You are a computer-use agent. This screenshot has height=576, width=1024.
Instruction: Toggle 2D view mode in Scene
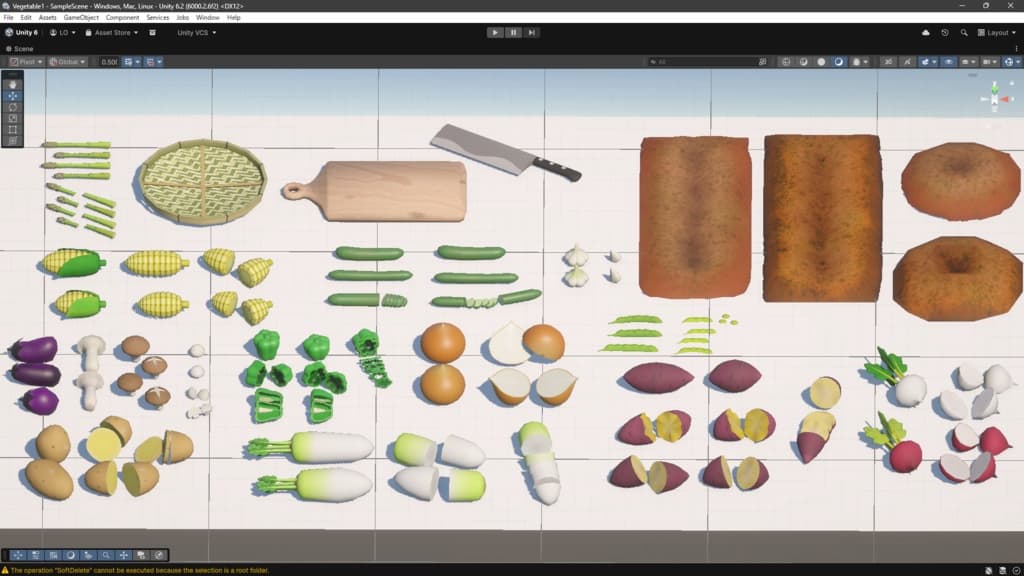click(888, 62)
